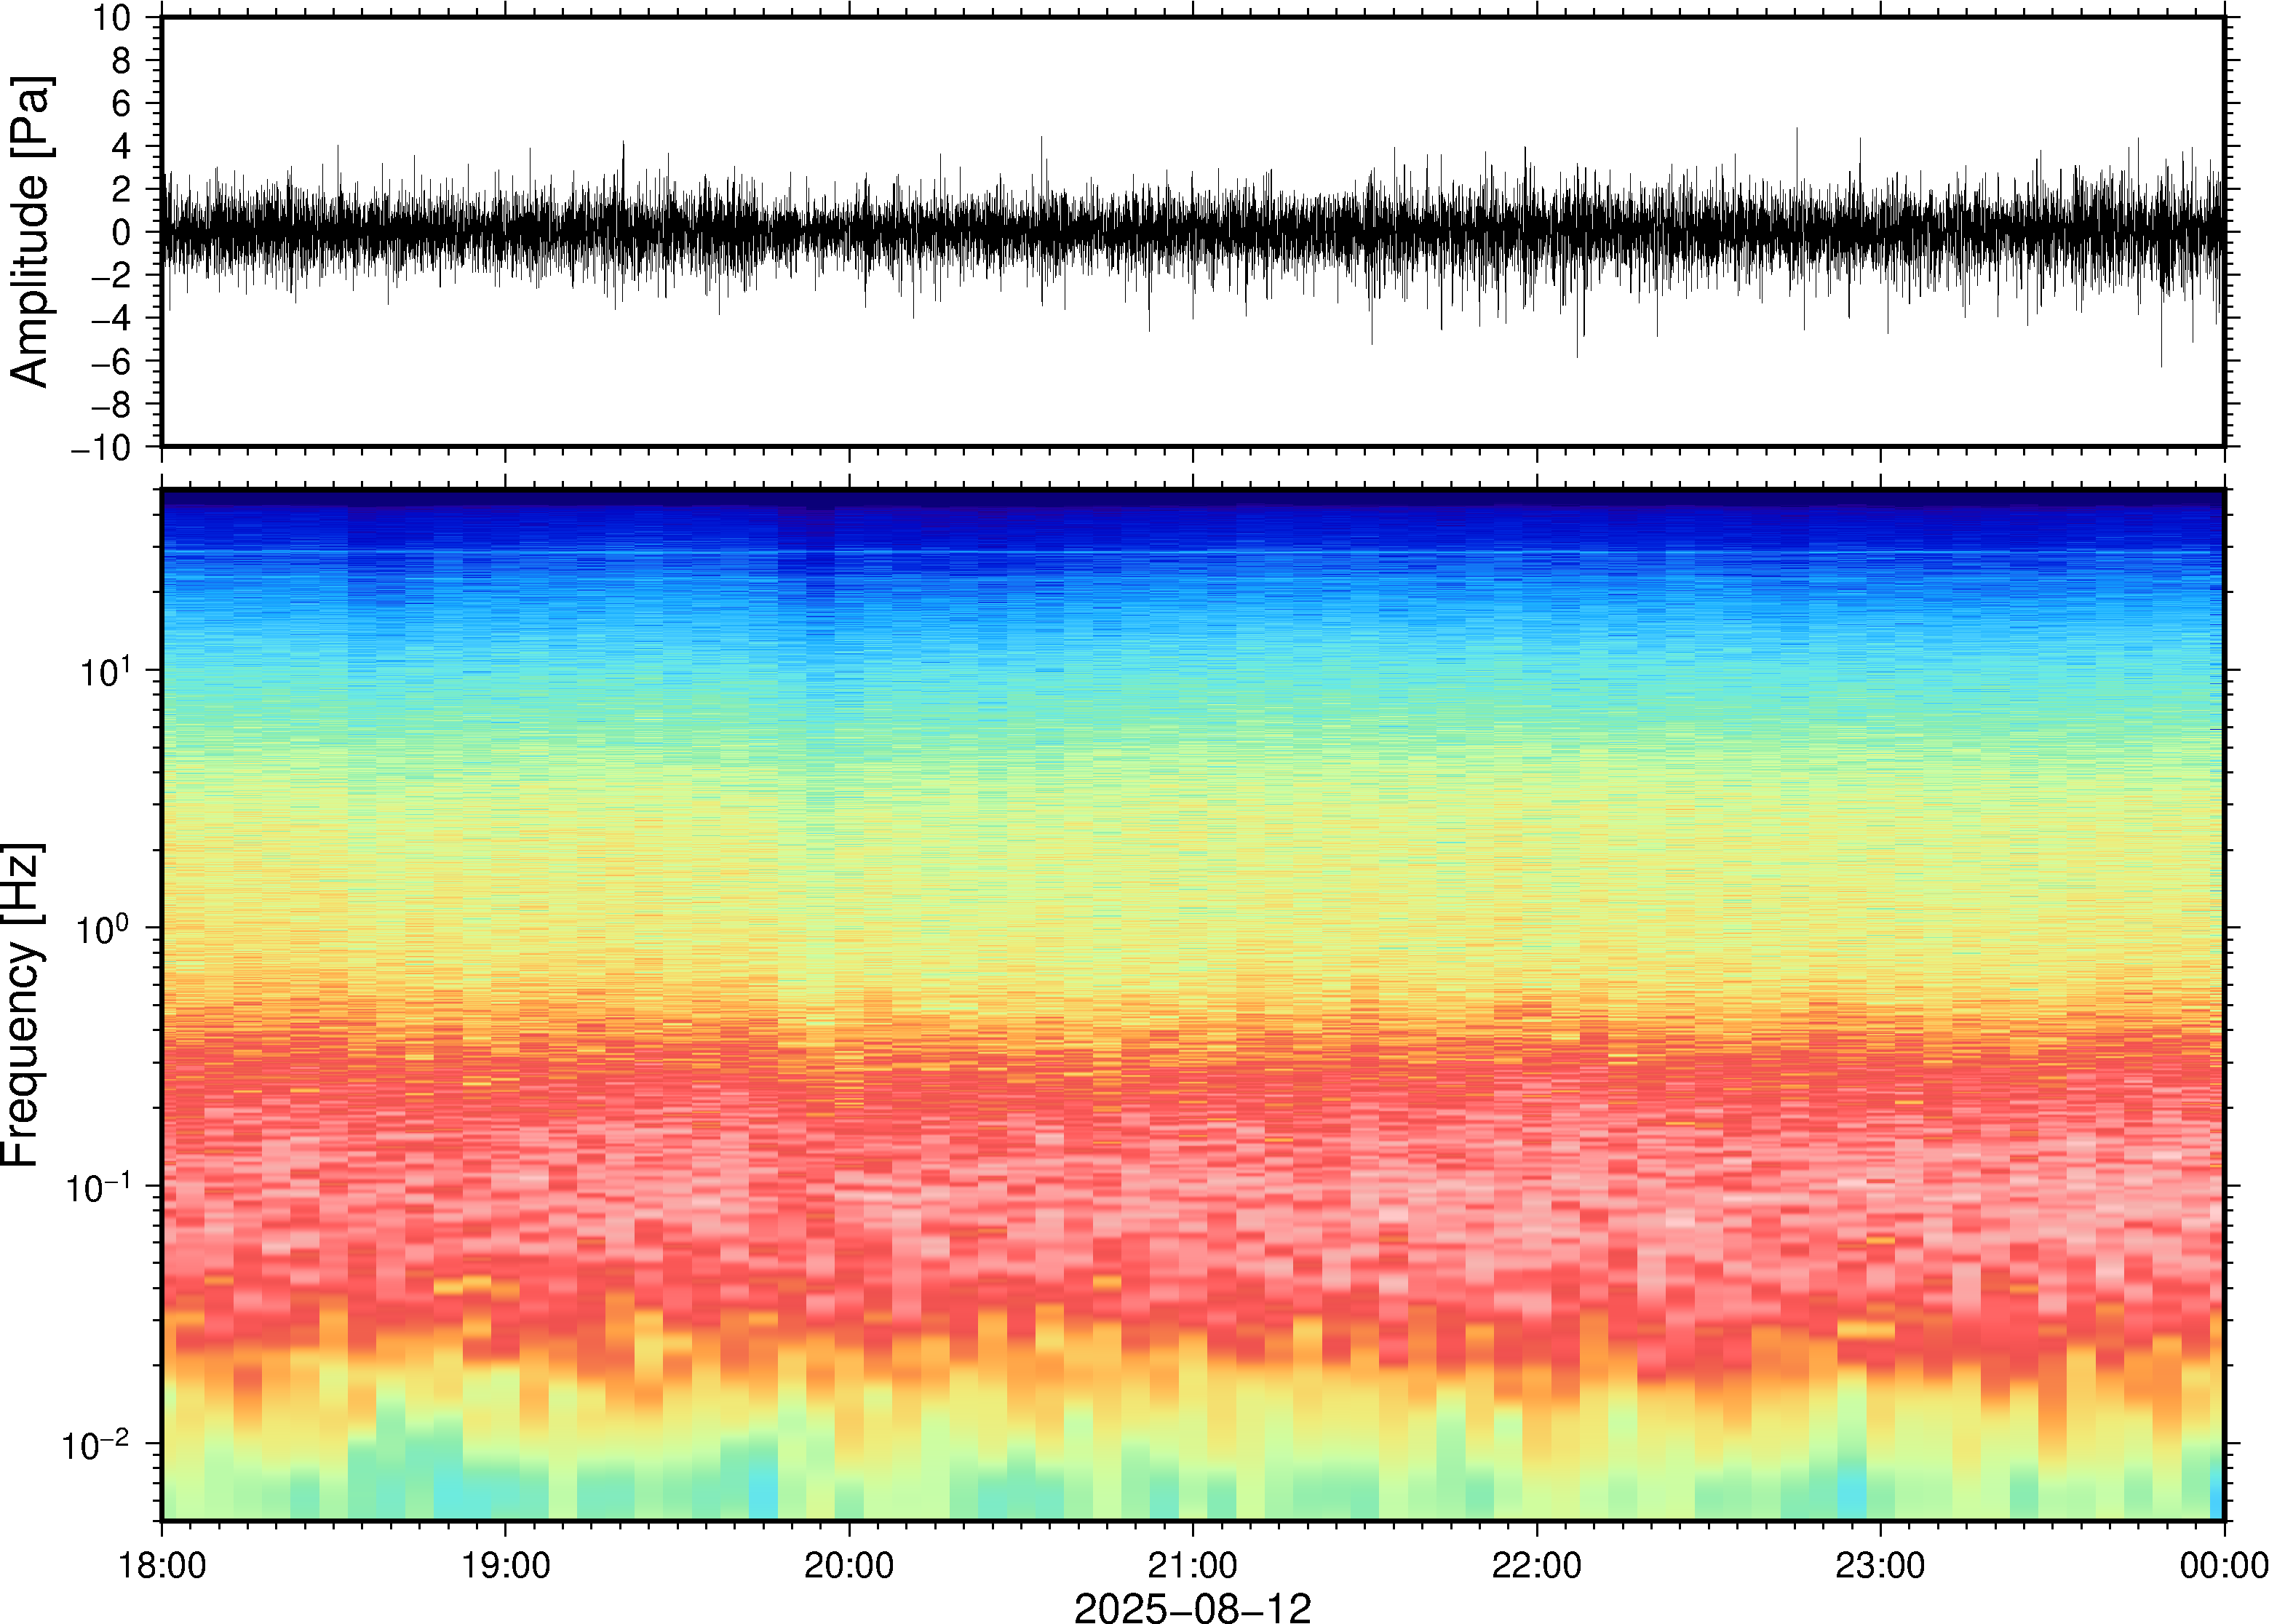Click the 2025-08-12 date label
The image size is (2269, 1624).
click(1192, 1607)
